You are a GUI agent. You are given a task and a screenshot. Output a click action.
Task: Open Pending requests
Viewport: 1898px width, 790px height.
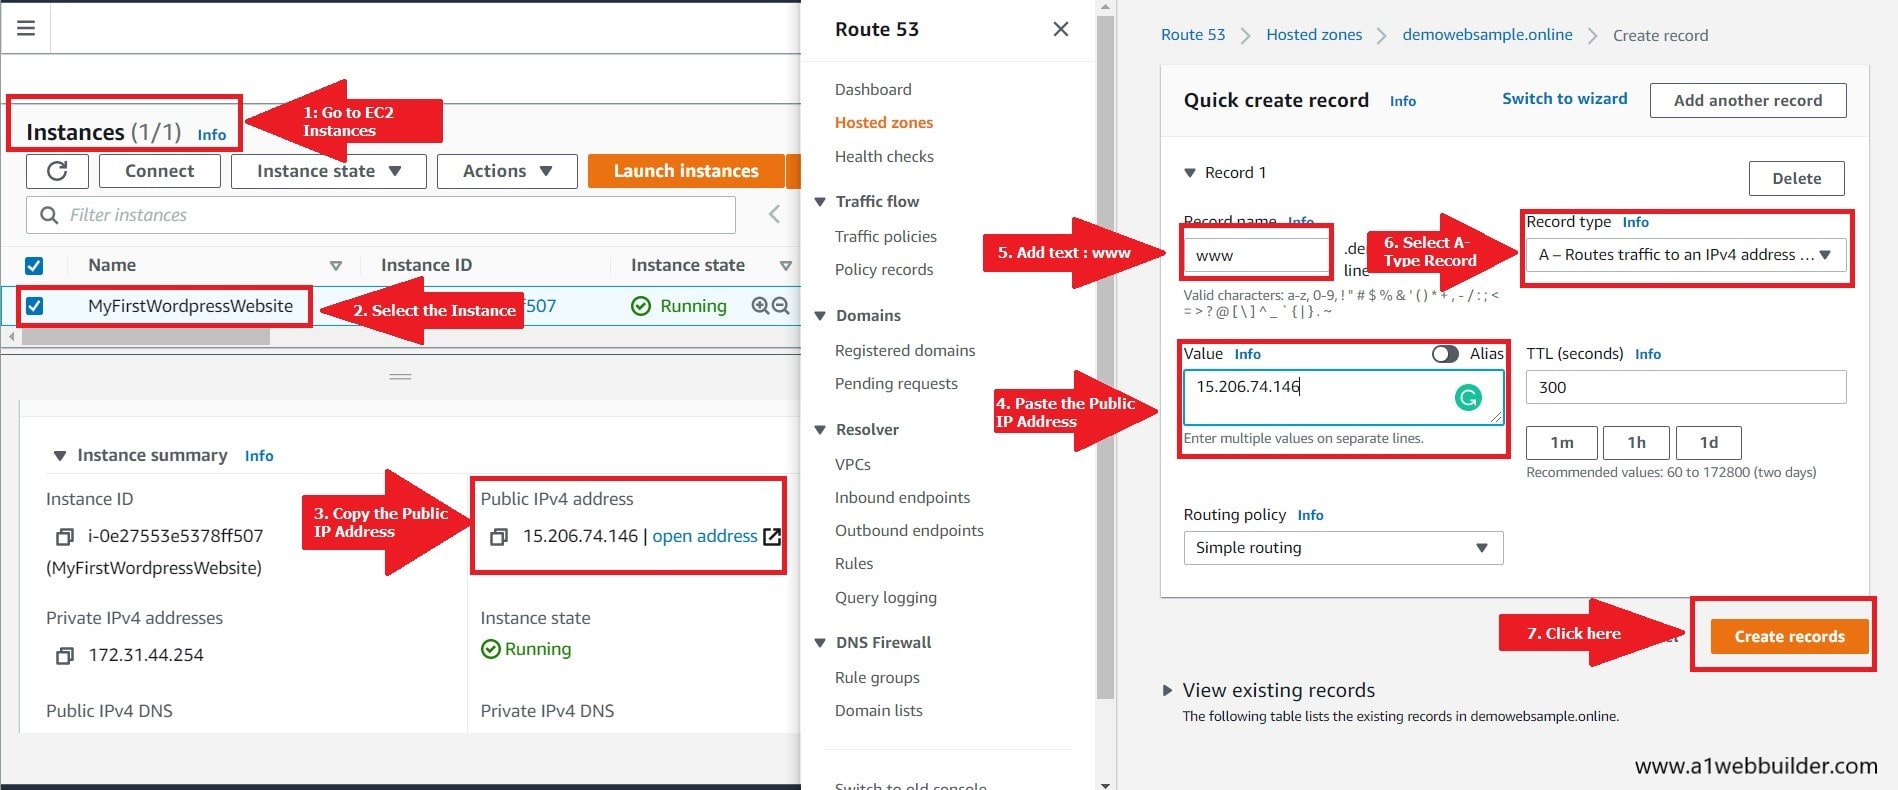point(896,383)
